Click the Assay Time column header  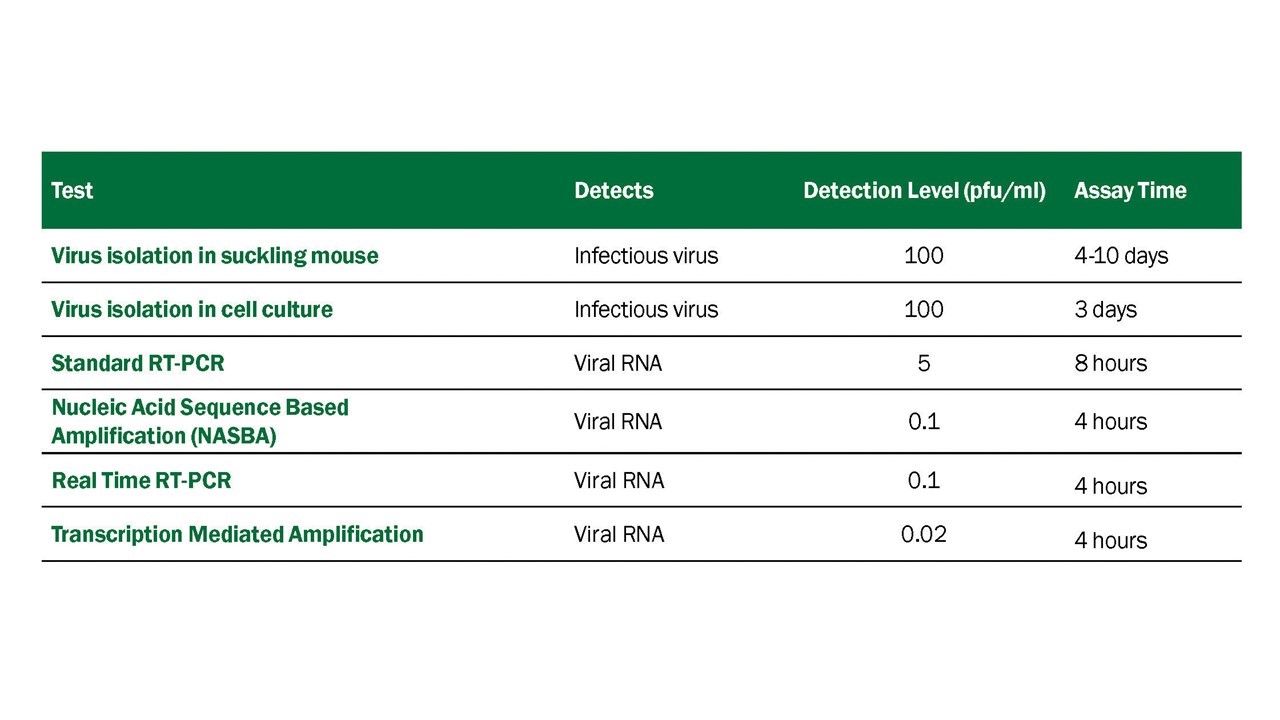click(x=1130, y=191)
